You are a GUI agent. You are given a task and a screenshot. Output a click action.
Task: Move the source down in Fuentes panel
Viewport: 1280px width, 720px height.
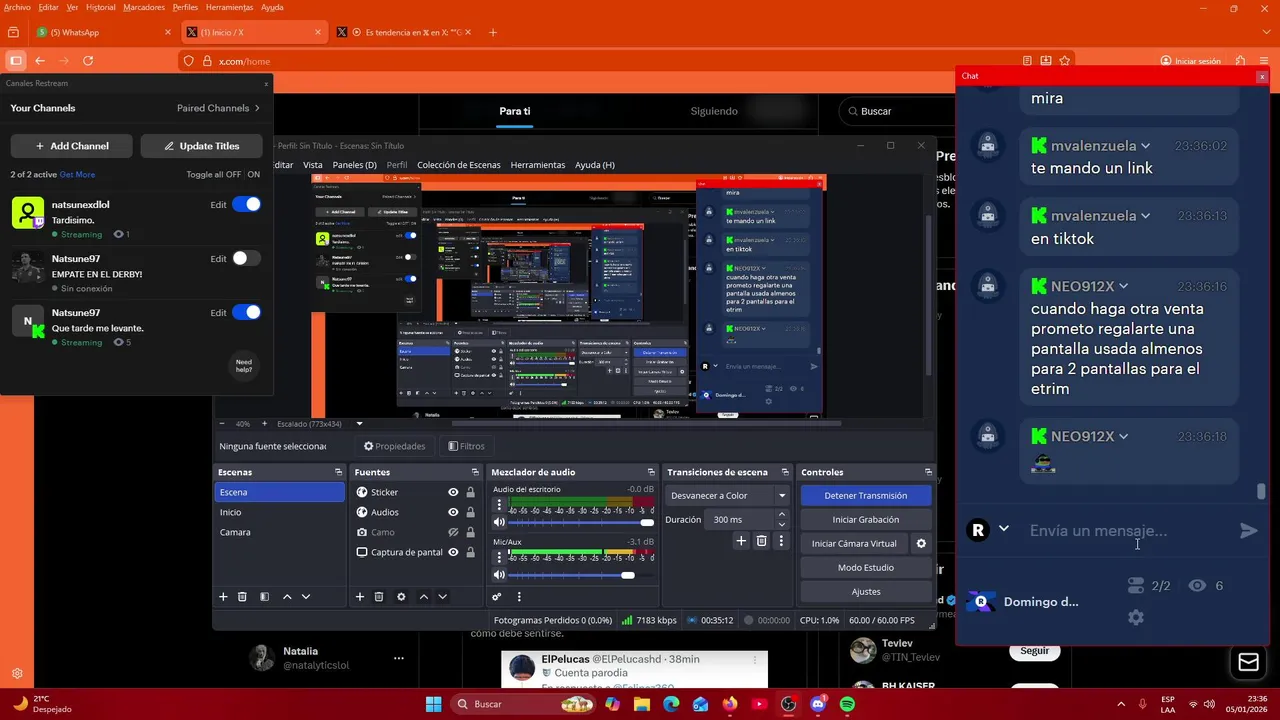[x=442, y=597]
